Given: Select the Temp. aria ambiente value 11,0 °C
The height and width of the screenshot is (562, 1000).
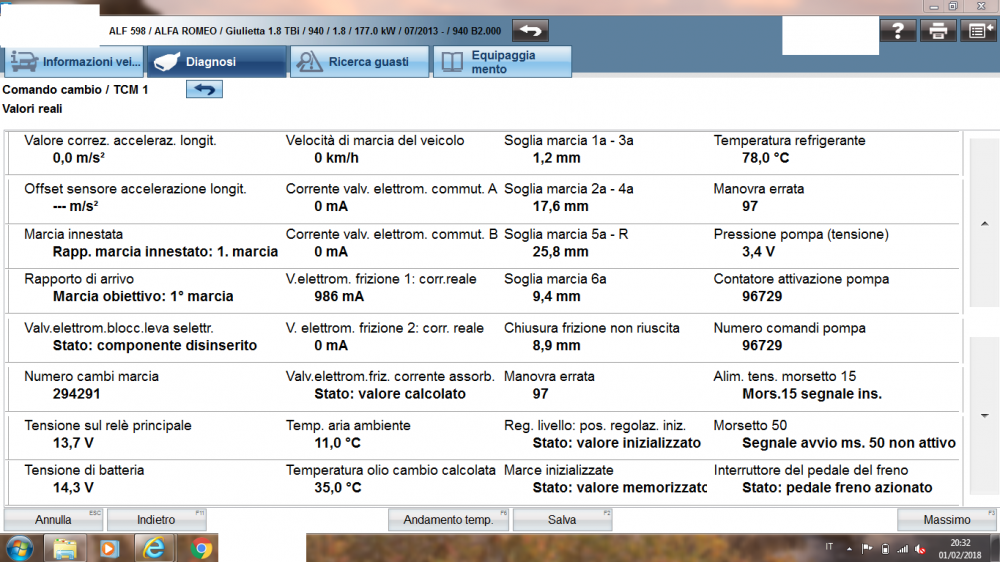Looking at the screenshot, I should point(337,443).
